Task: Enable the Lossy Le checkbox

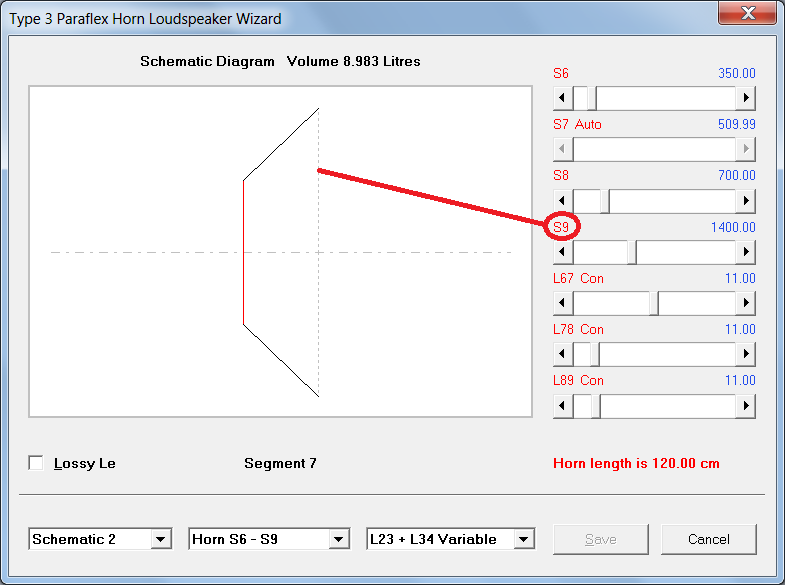Action: (x=36, y=463)
